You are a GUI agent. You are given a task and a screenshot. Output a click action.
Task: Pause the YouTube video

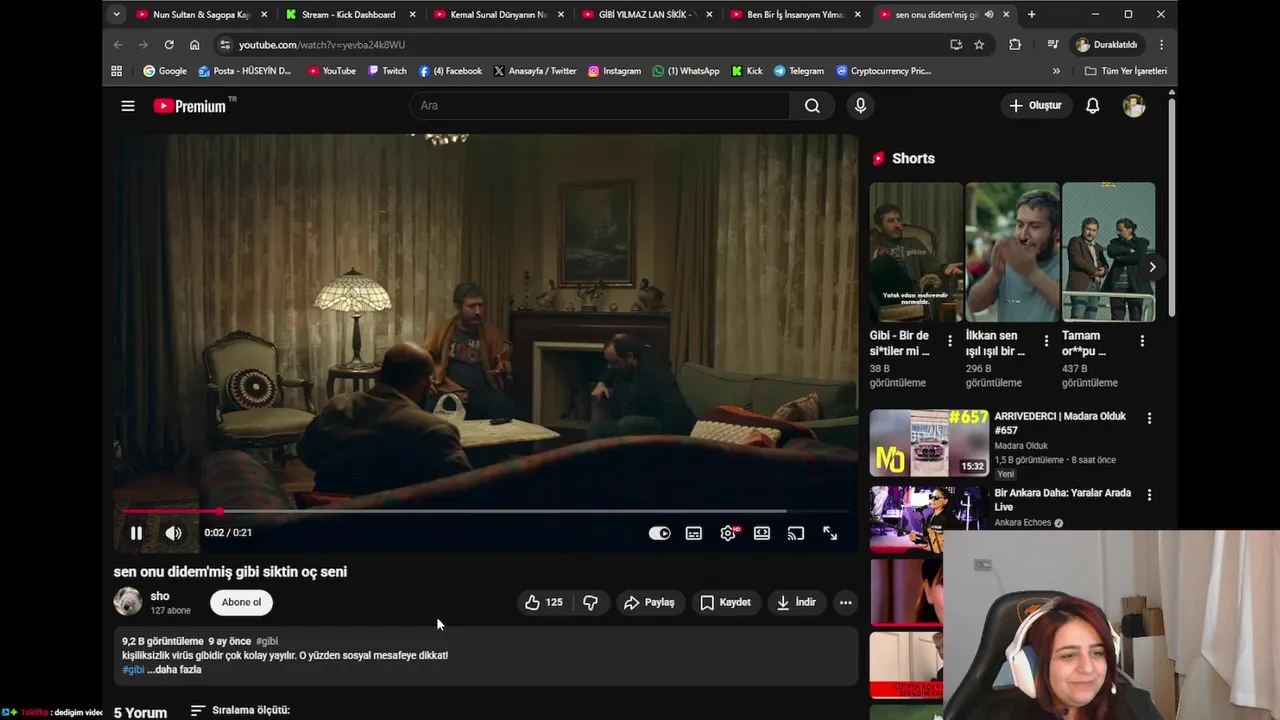(x=136, y=533)
